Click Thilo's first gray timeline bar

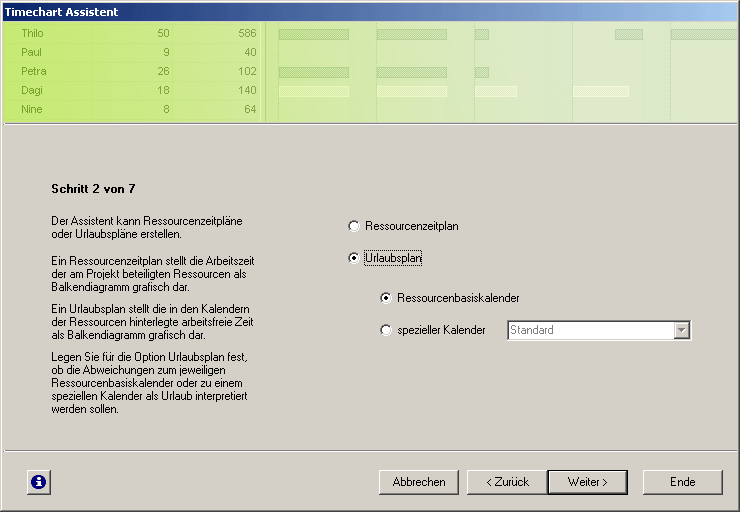(313, 34)
